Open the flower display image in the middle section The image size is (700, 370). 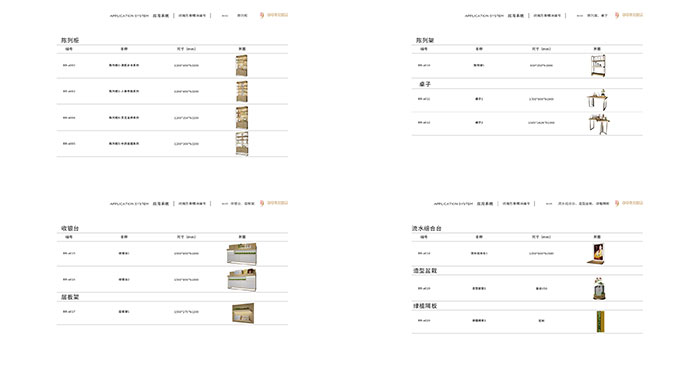(x=599, y=288)
